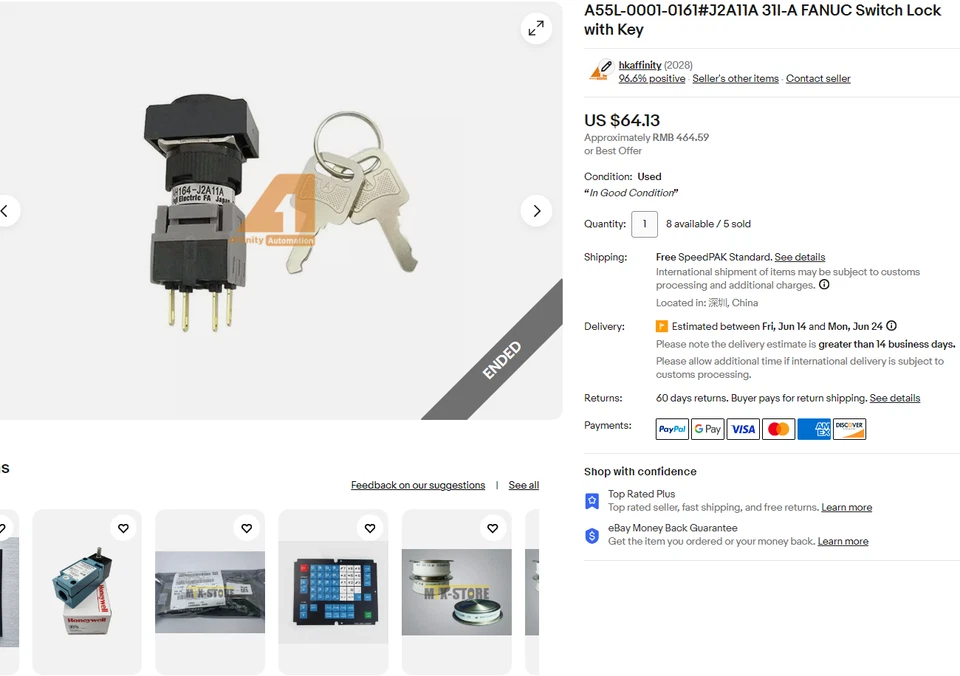Expand product image to fullscreen
This screenshot has width=960, height=676.
pos(536,28)
